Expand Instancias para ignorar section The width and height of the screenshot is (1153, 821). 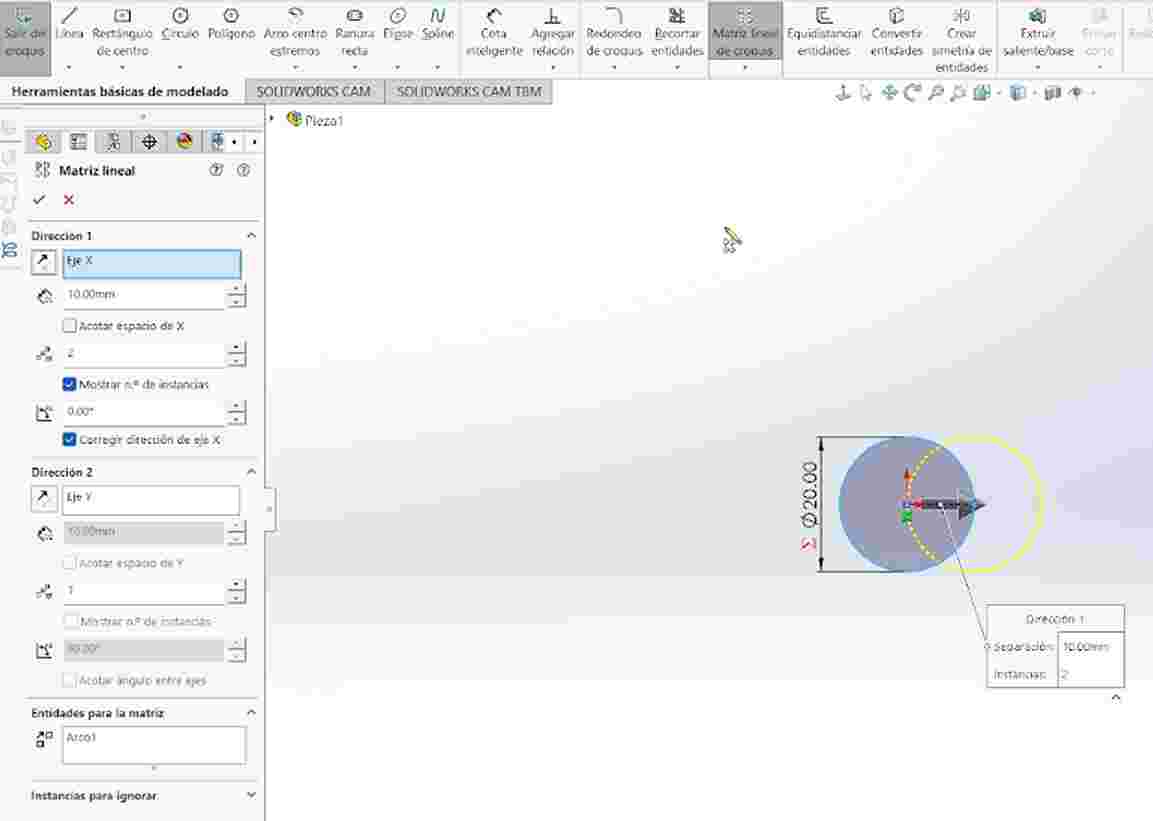click(x=251, y=795)
